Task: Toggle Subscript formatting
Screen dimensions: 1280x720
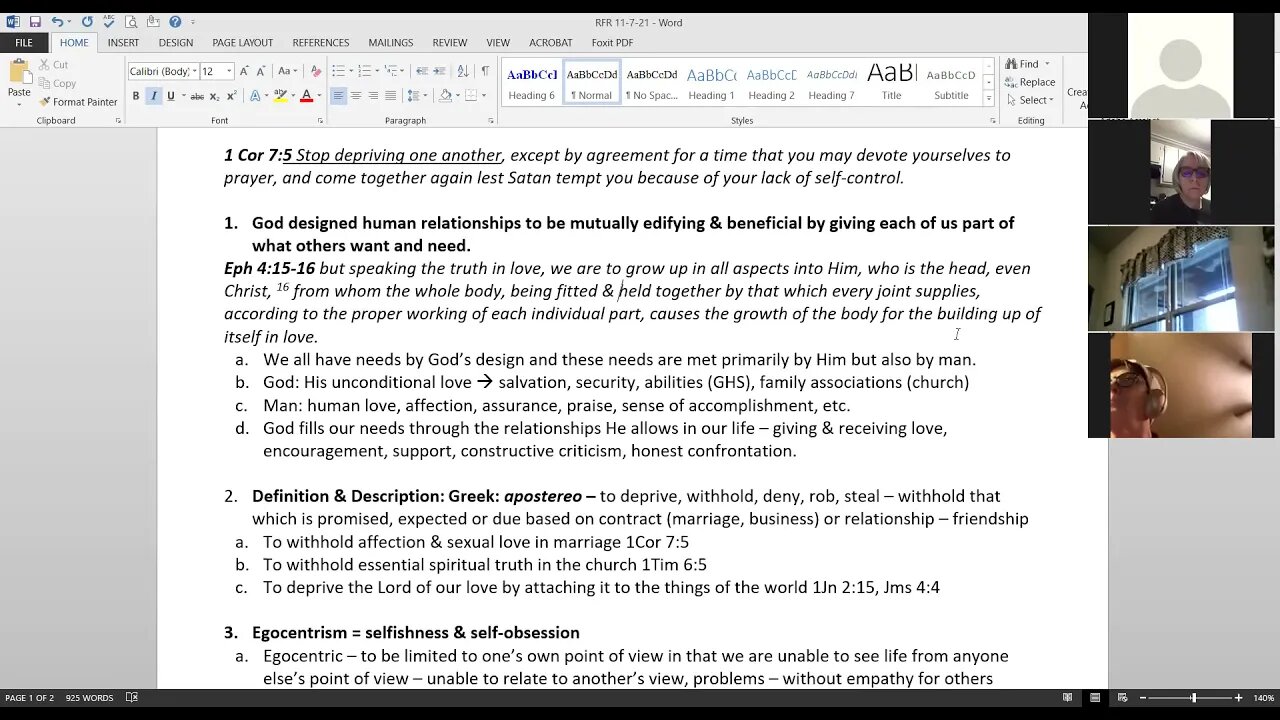Action: click(215, 96)
